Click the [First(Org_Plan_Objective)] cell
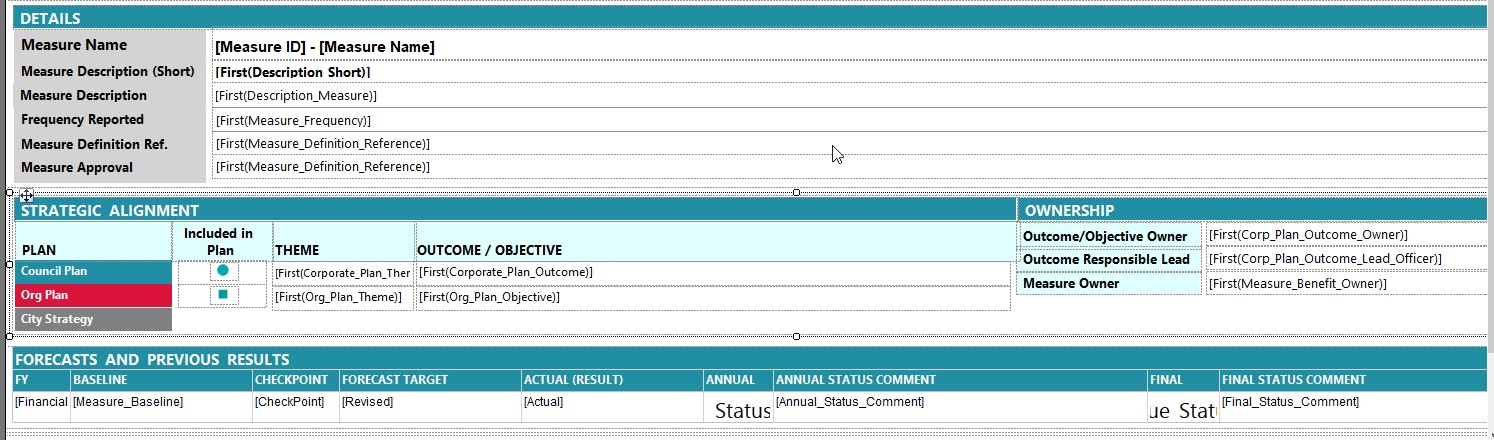Image resolution: width=1494 pixels, height=440 pixels. [714, 297]
